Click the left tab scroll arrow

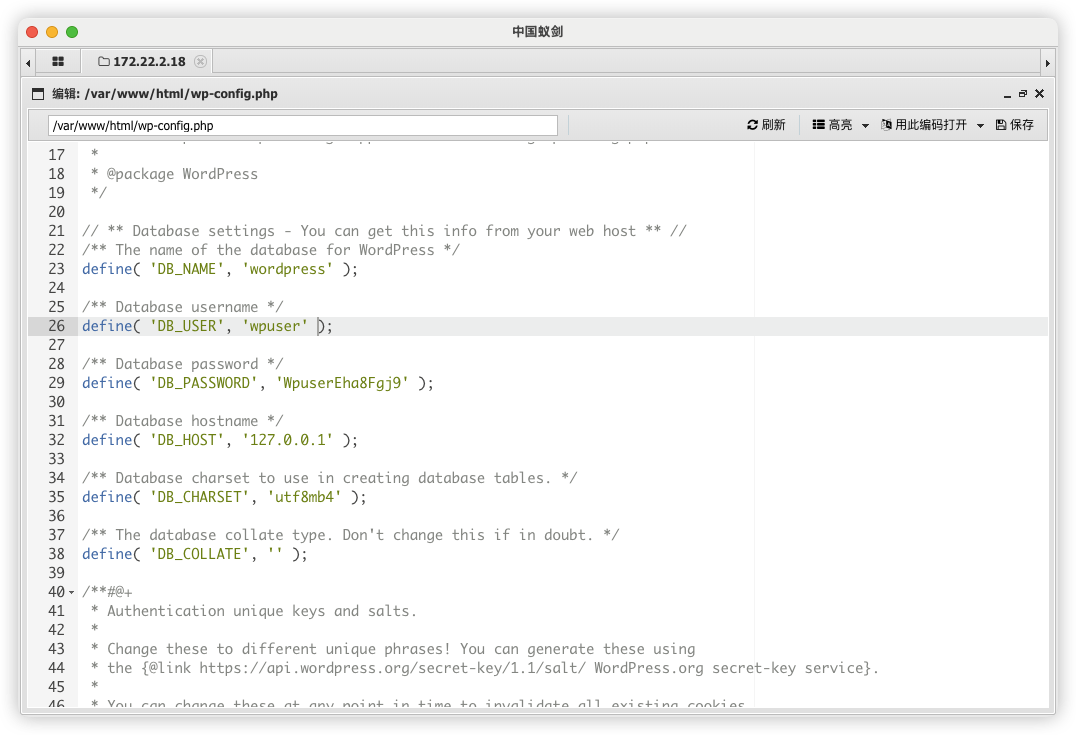click(28, 63)
